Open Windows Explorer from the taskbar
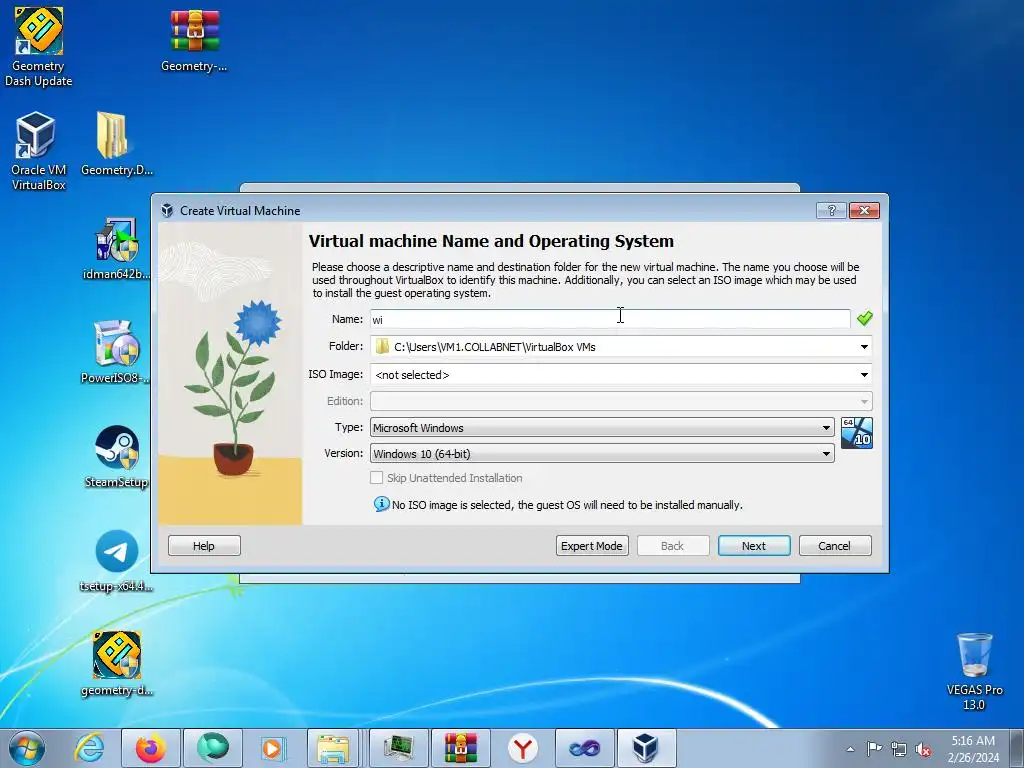Viewport: 1024px width, 768px height. coord(334,748)
